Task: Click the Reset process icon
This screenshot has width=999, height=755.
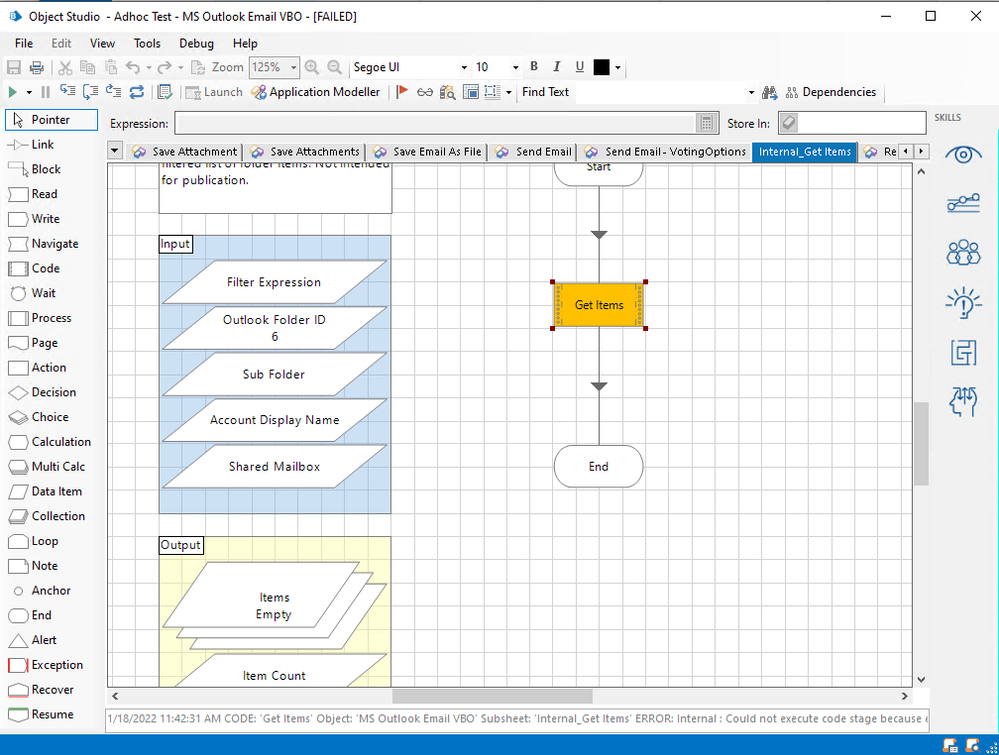Action: point(137,92)
